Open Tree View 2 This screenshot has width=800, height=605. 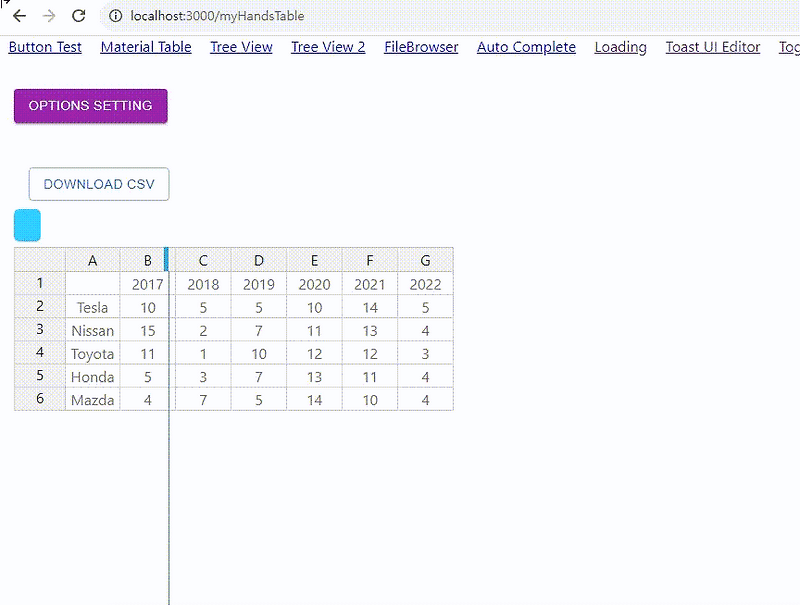(328, 47)
